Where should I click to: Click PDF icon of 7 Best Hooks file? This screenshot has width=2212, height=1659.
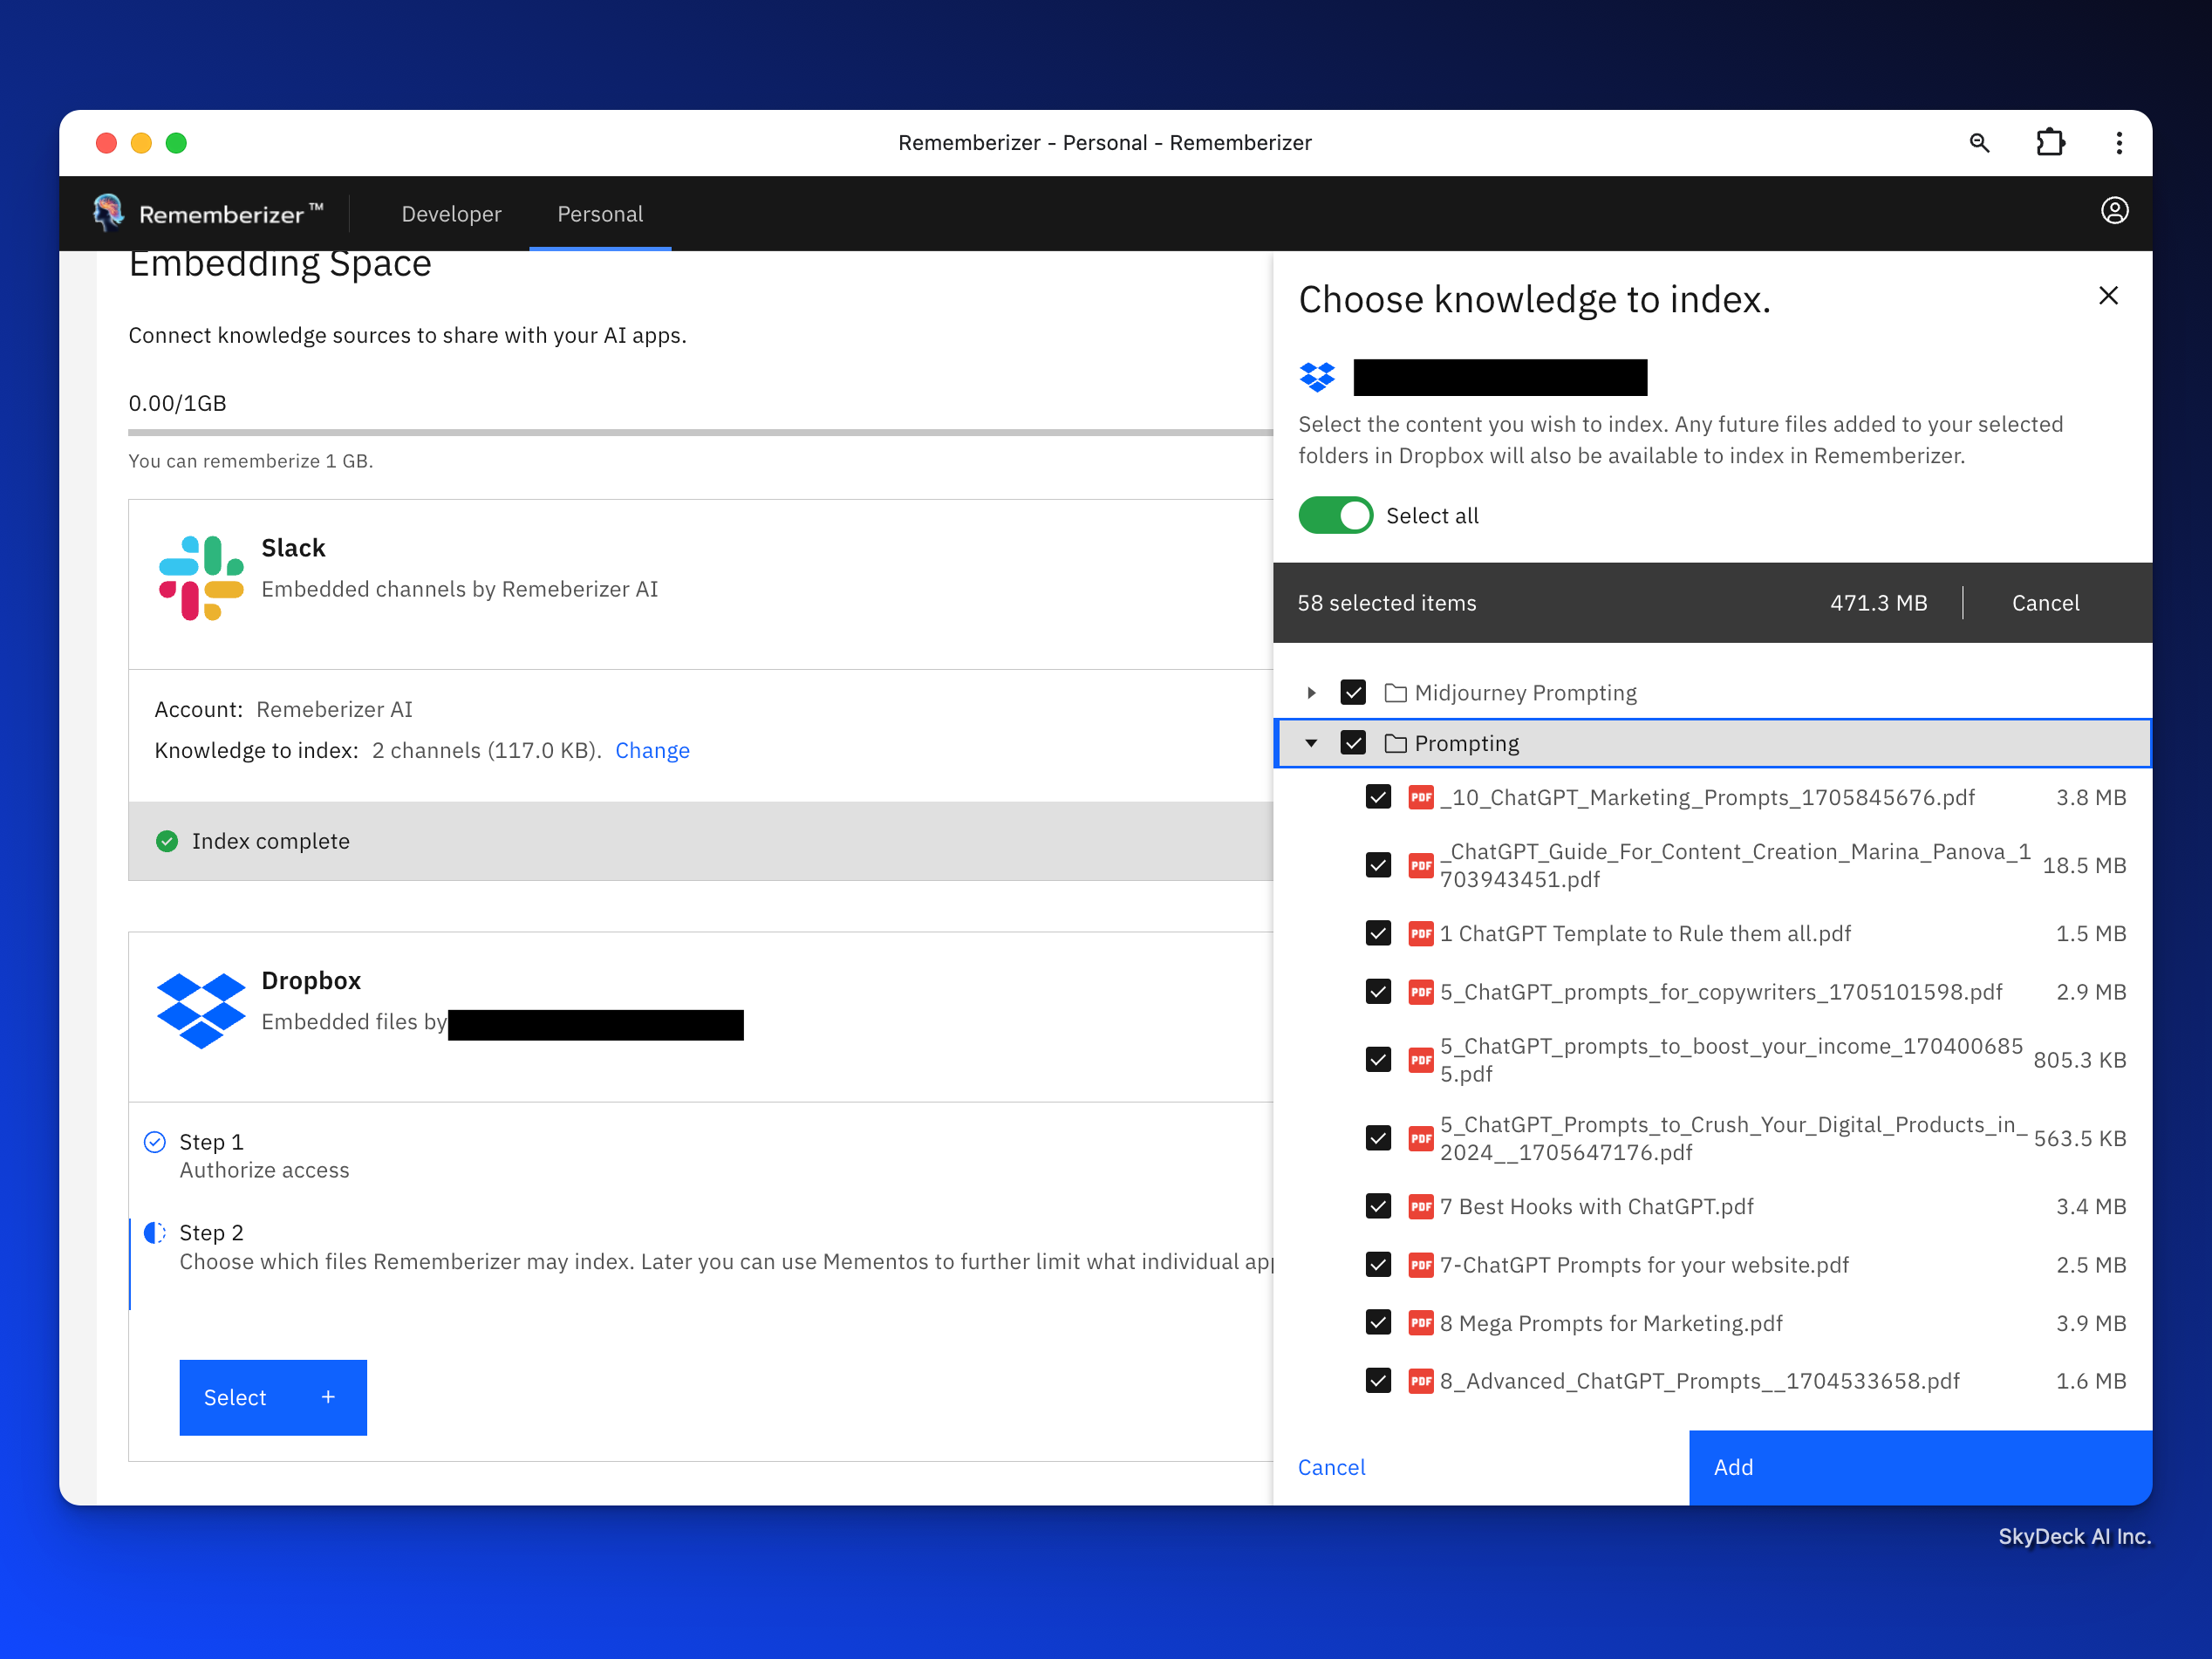click(x=1420, y=1206)
